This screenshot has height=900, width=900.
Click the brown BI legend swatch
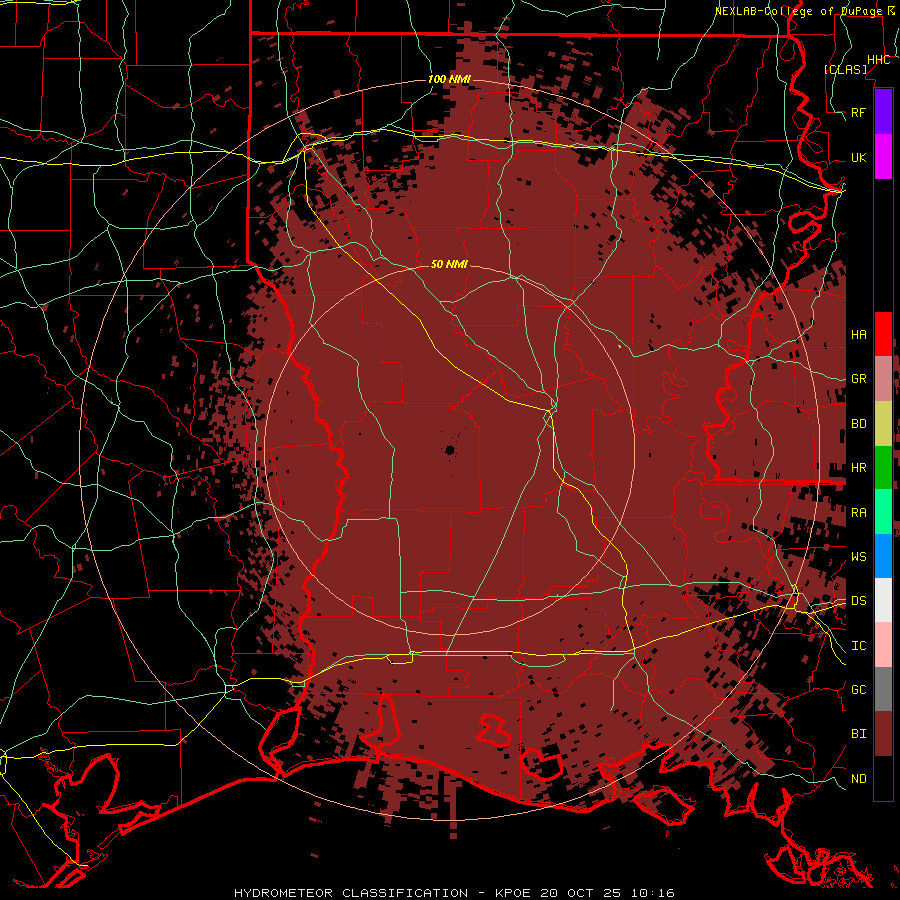pos(883,734)
